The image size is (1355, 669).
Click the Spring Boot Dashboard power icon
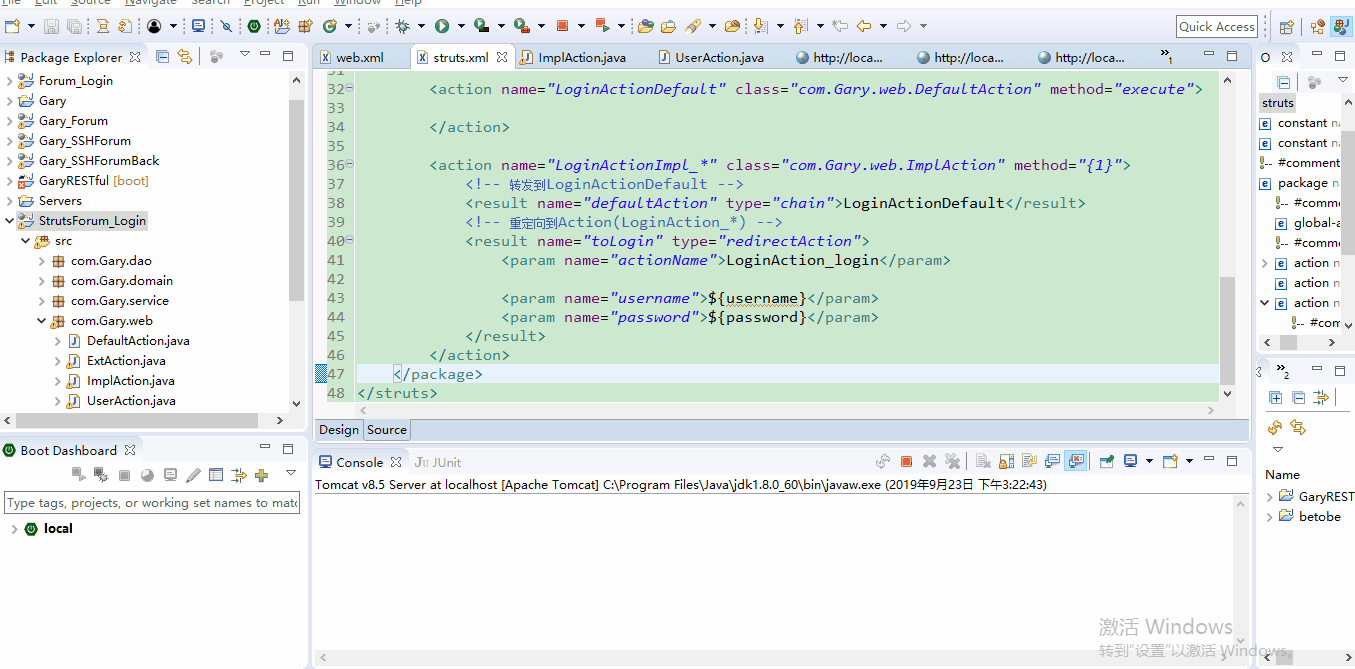[254, 26]
